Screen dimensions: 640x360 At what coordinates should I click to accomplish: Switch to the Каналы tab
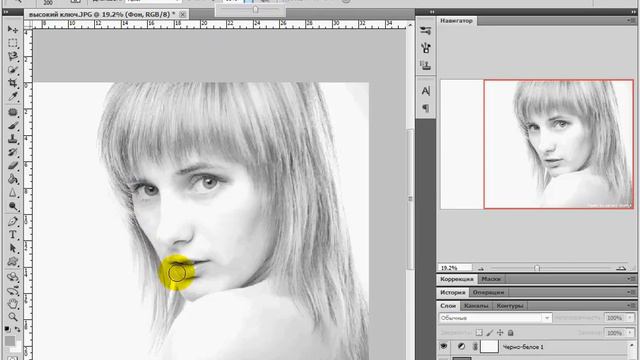[x=476, y=306]
